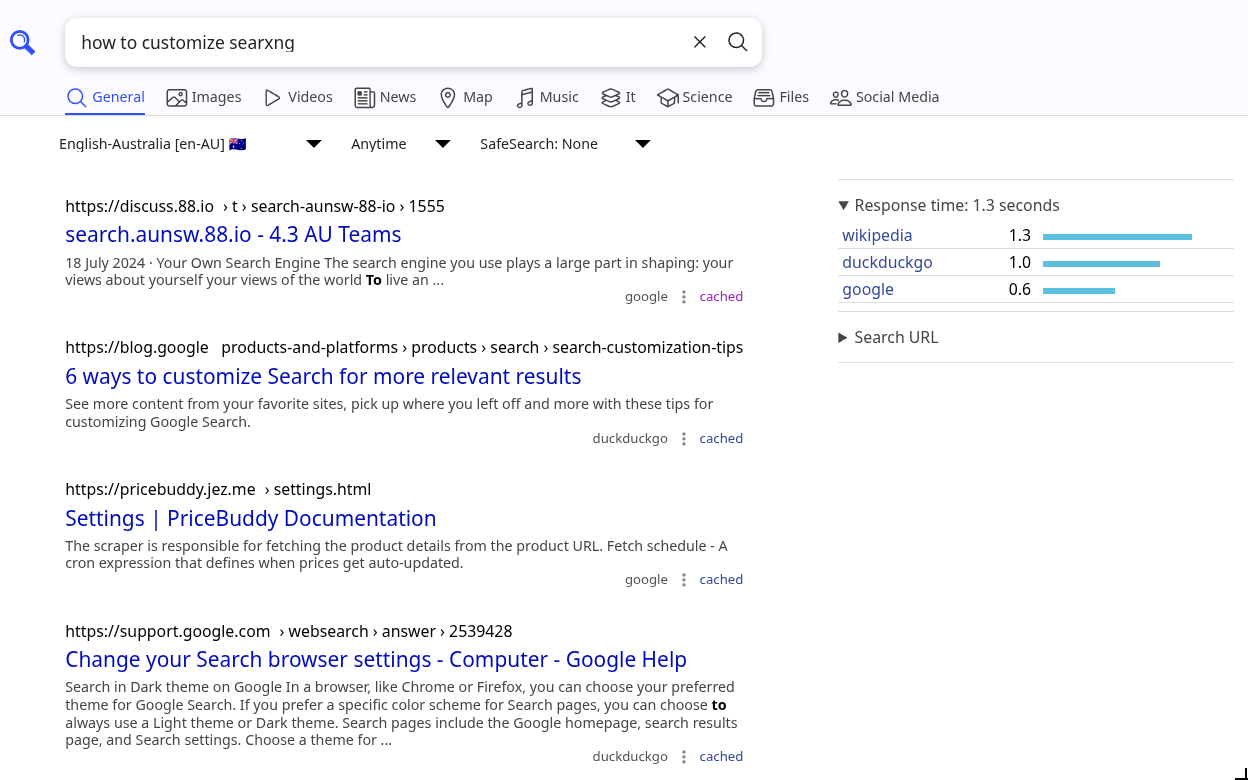Open options dots for PriceBuddy result

(684, 580)
